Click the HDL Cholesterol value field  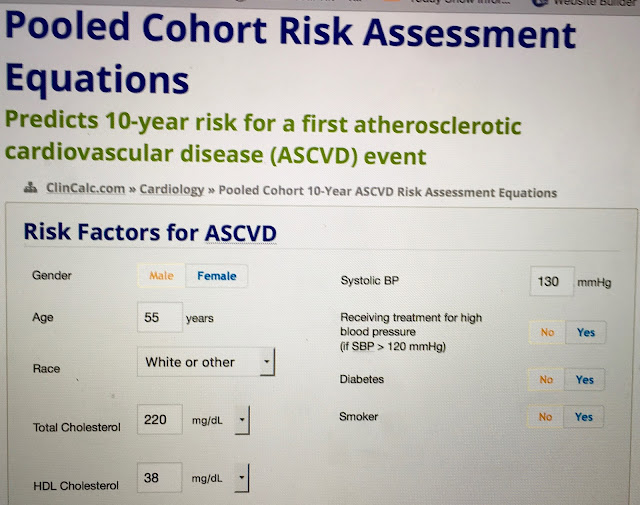[x=159, y=478]
